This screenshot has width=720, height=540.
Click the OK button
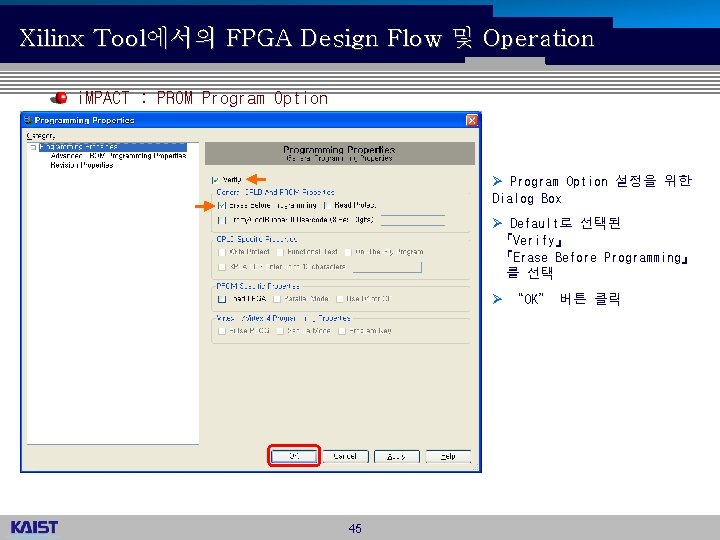(294, 456)
